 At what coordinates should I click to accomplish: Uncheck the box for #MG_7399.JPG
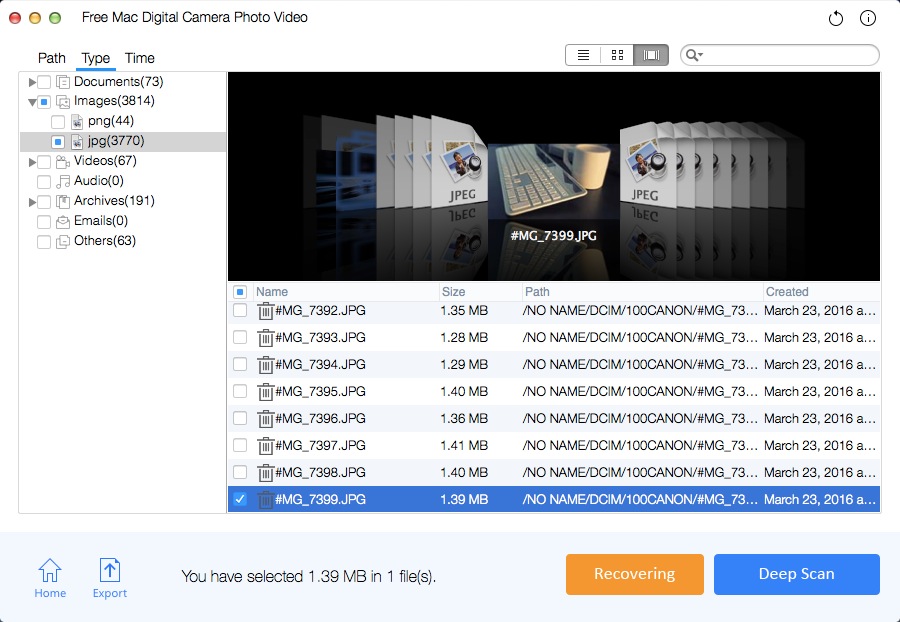pos(240,499)
